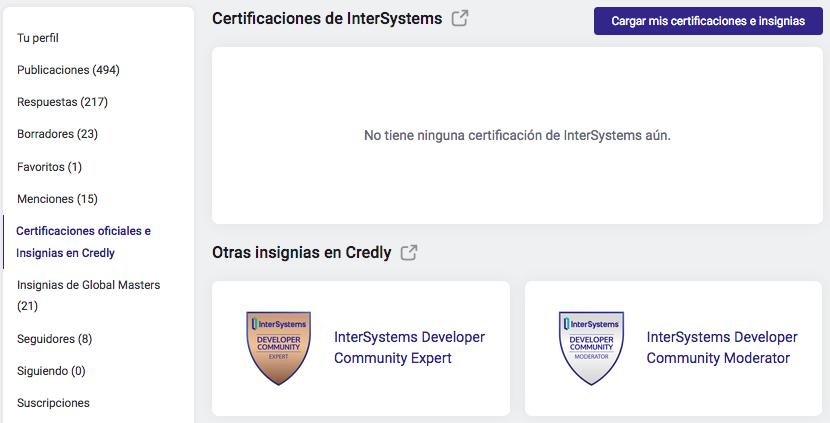Image resolution: width=830 pixels, height=423 pixels.
Task: Click the Developer Community Moderator badge image
Action: tap(591, 348)
